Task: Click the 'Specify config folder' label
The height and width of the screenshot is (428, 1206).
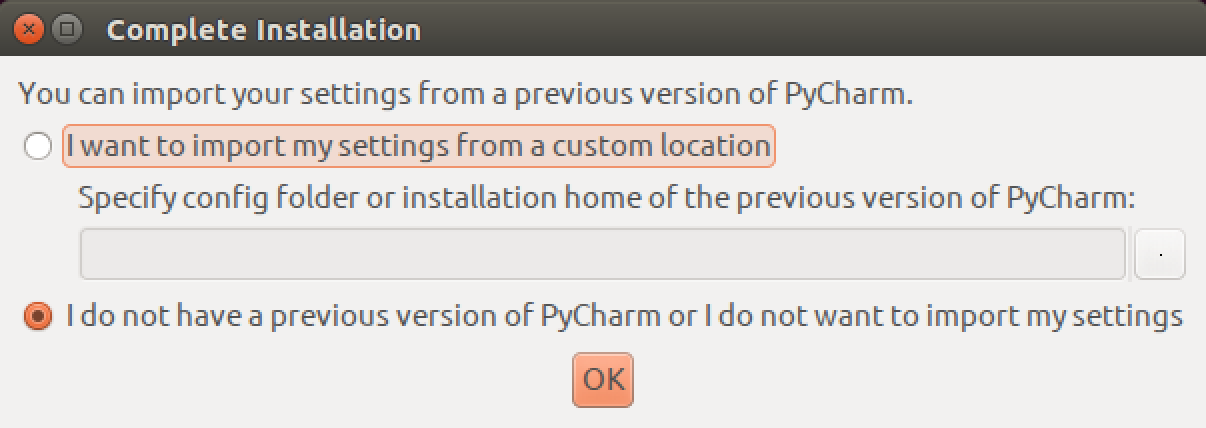Action: coord(607,198)
